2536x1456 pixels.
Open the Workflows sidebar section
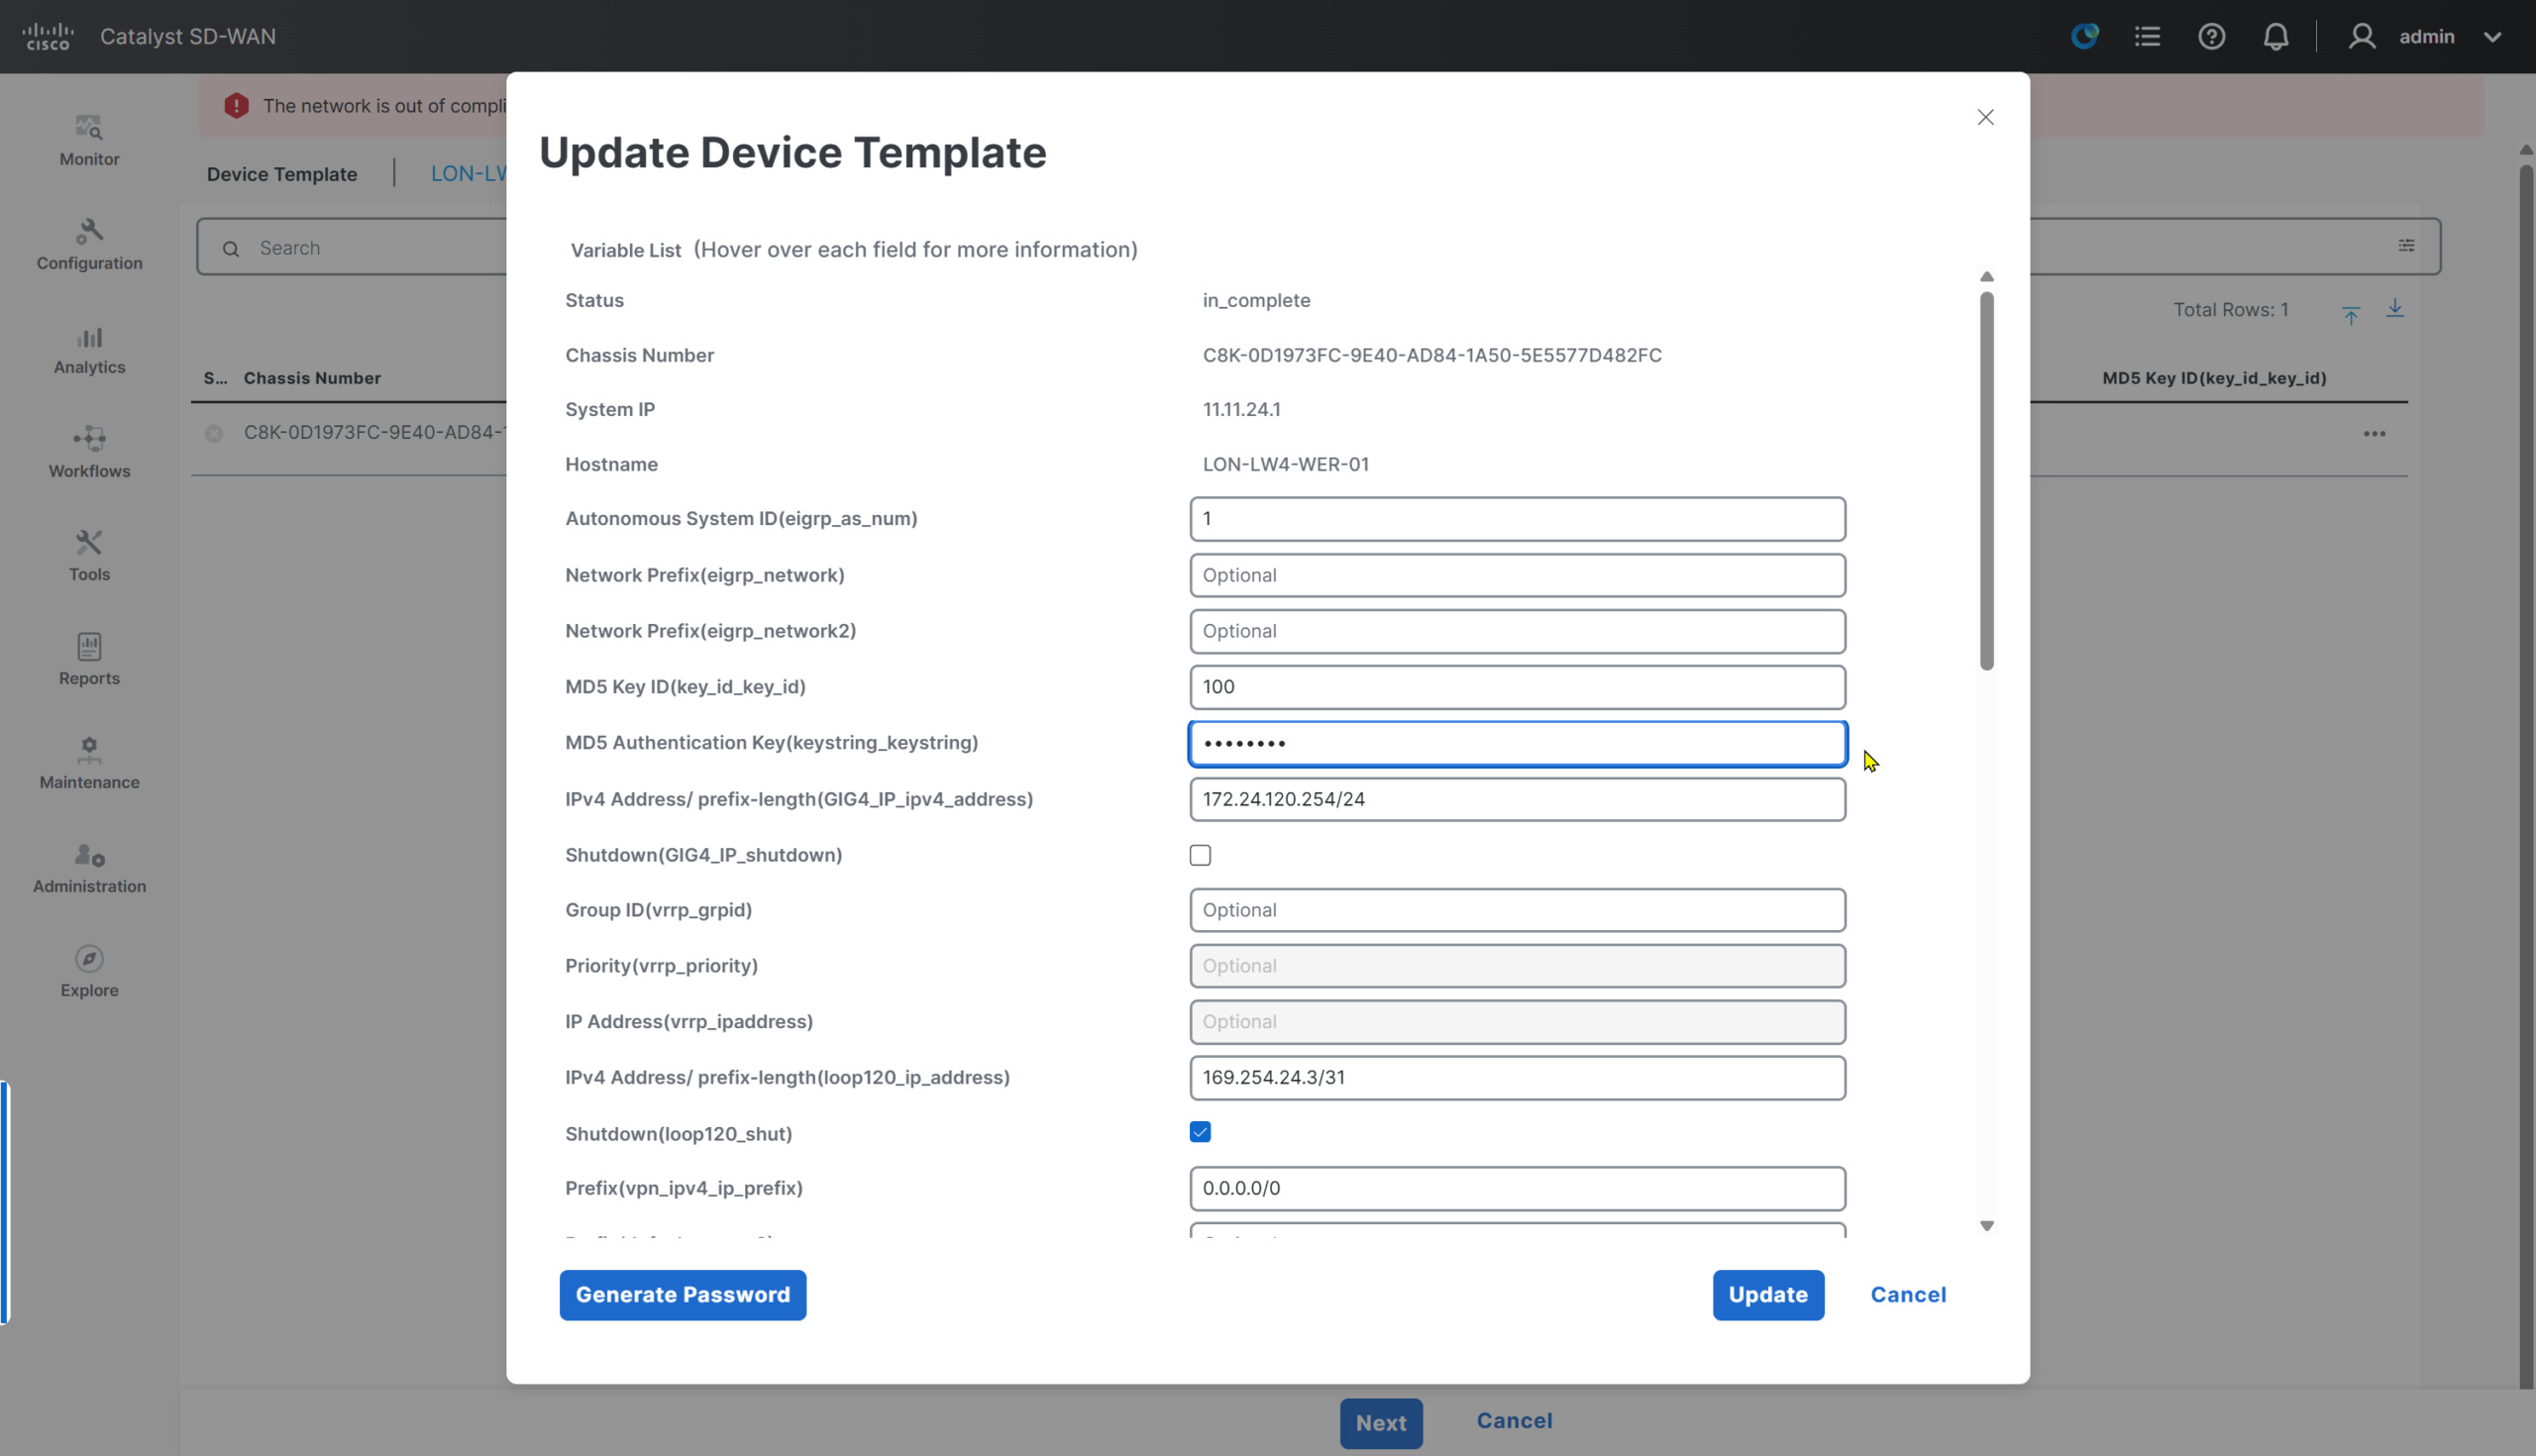(x=89, y=452)
